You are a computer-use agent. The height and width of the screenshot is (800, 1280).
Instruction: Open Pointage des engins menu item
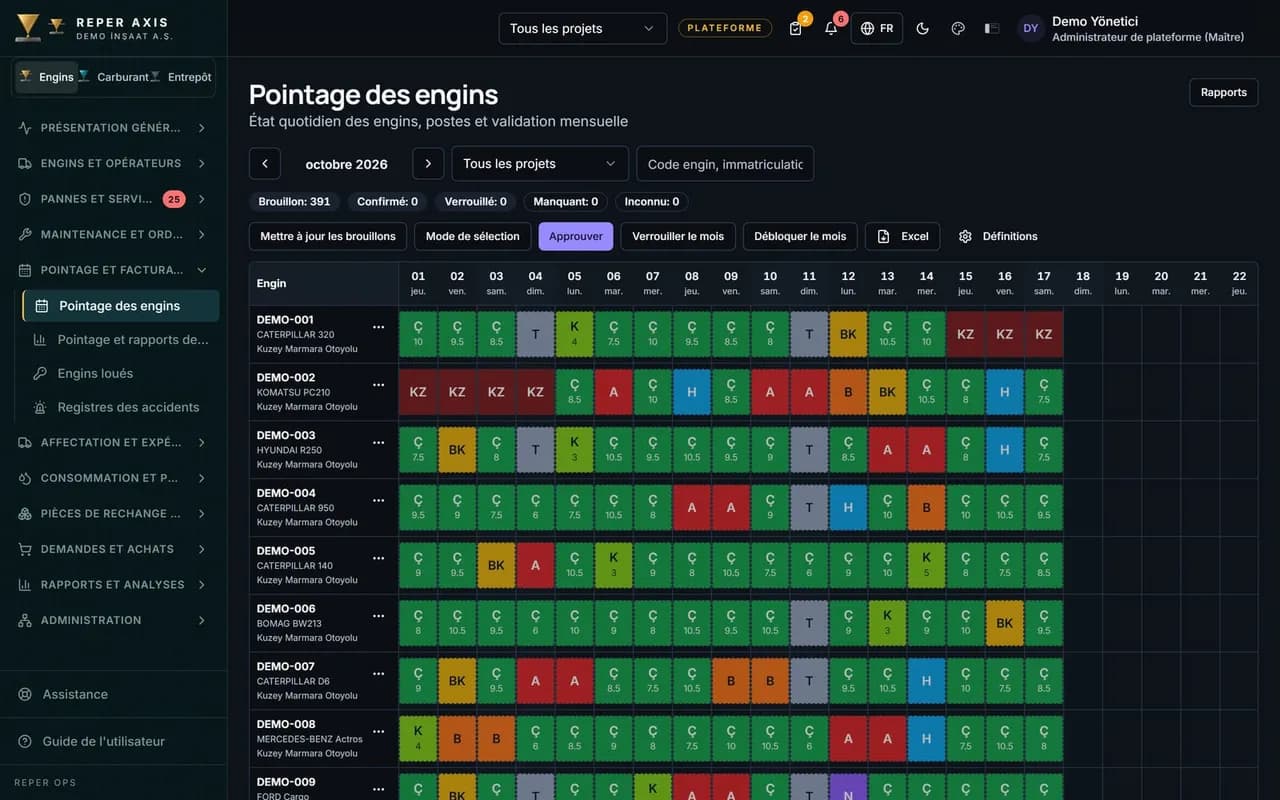coord(121,306)
